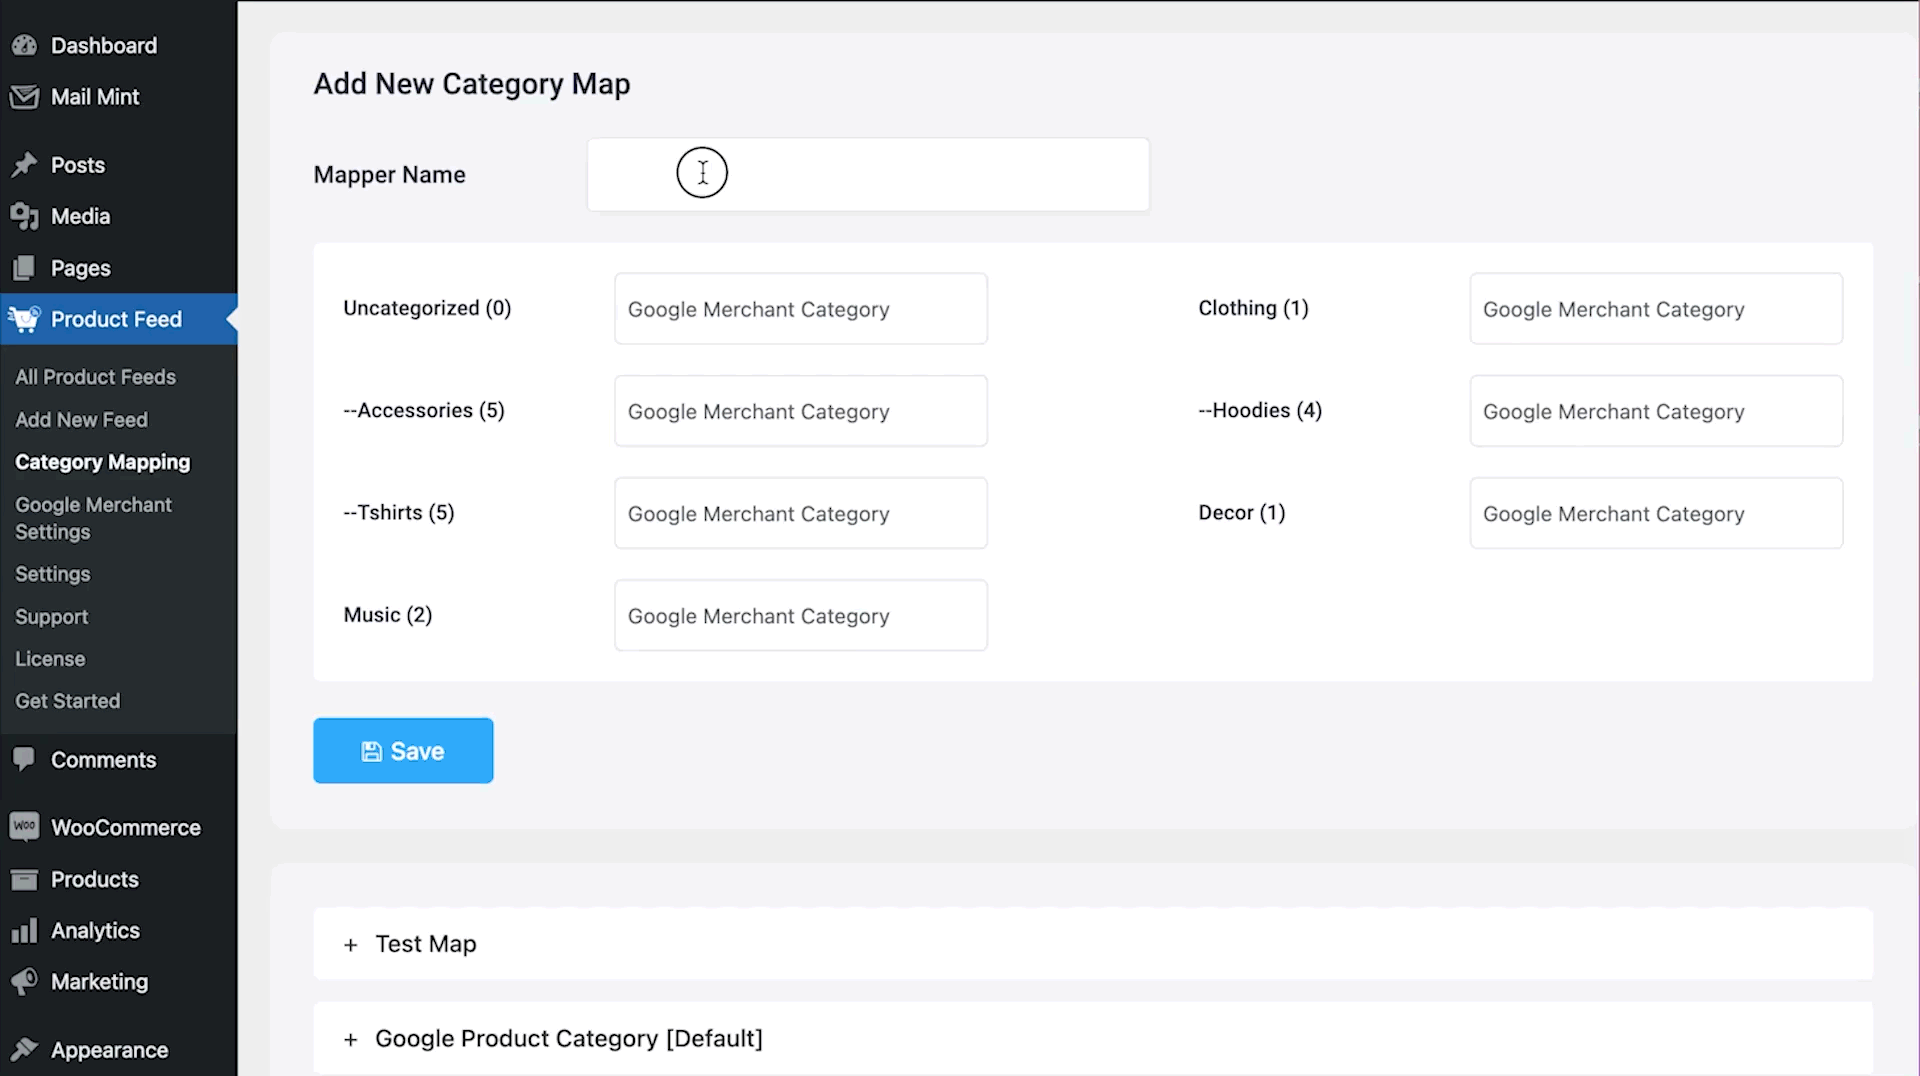
Task: Open All Product Feeds submenu
Action: click(95, 377)
